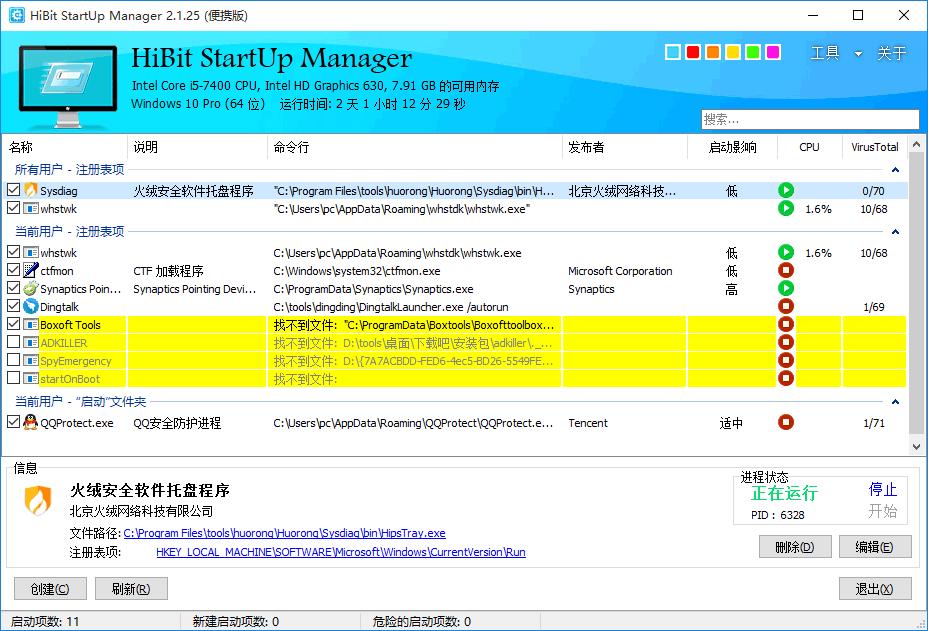Click the red stopped icon for Dingtalk

coord(785,307)
